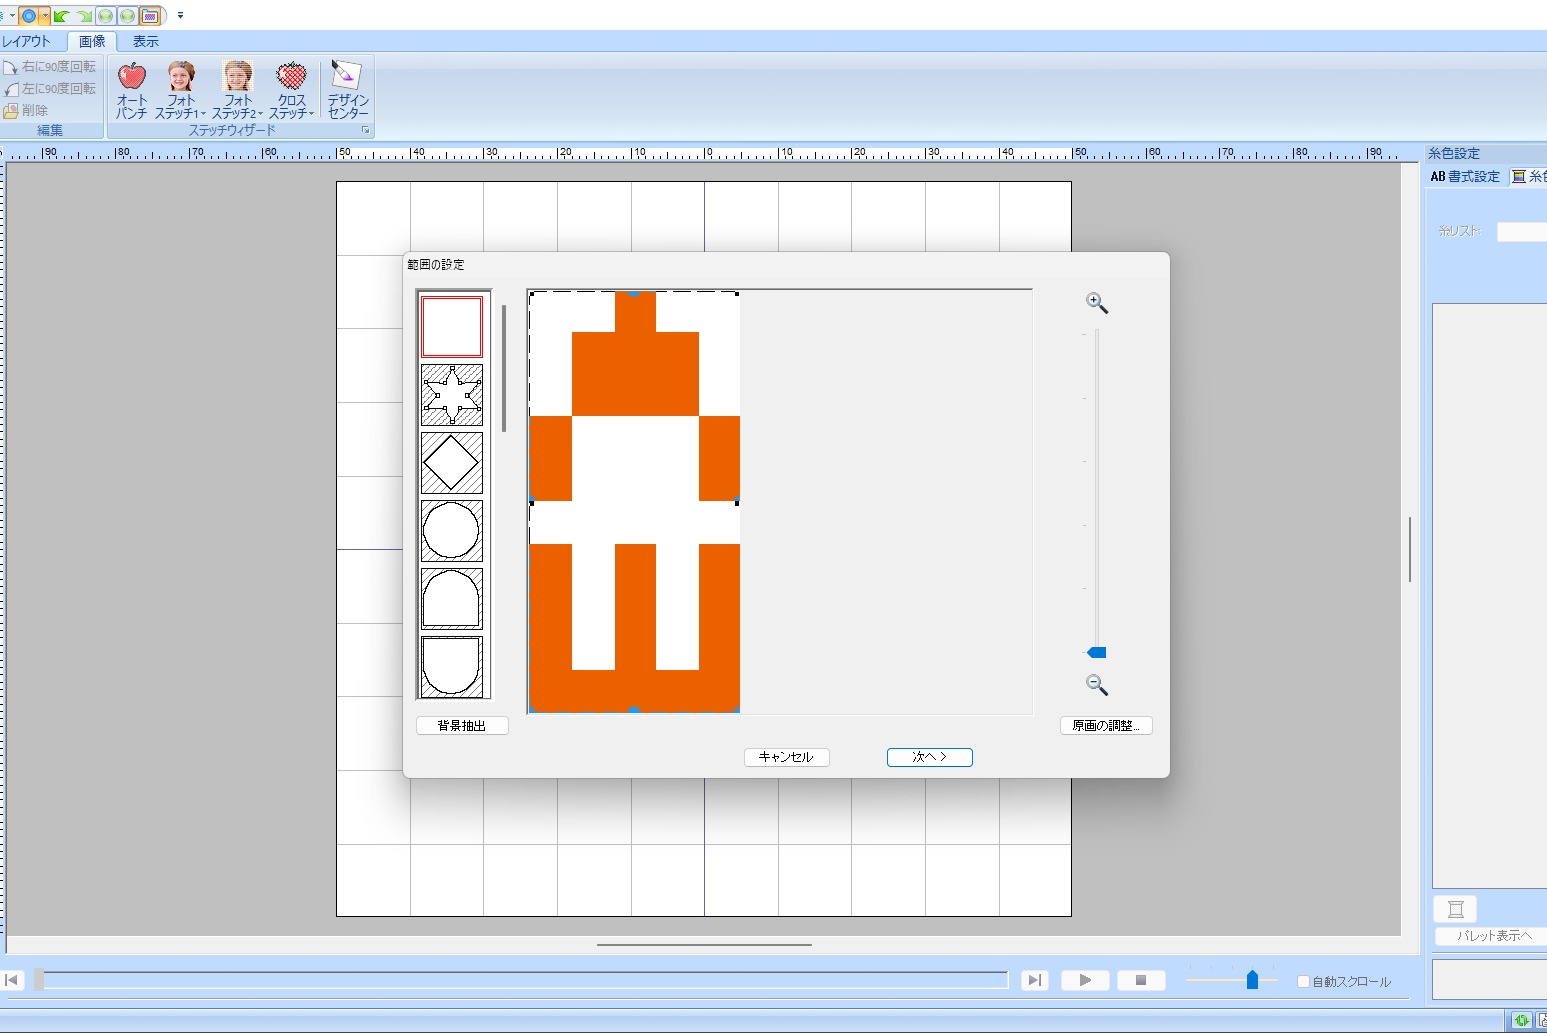The width and height of the screenshot is (1547, 1033).
Task: Switch to the レイアウト ribbon tab
Action: pos(27,41)
